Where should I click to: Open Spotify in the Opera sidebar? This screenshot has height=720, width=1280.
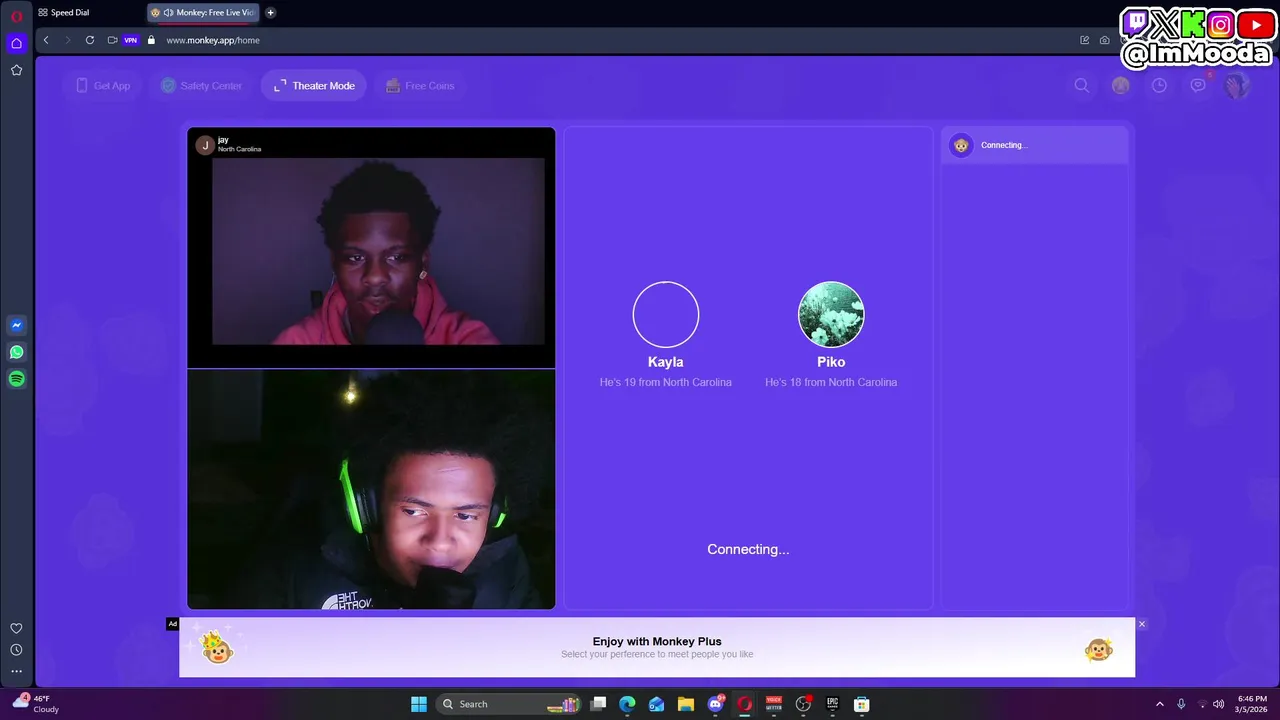[x=16, y=379]
